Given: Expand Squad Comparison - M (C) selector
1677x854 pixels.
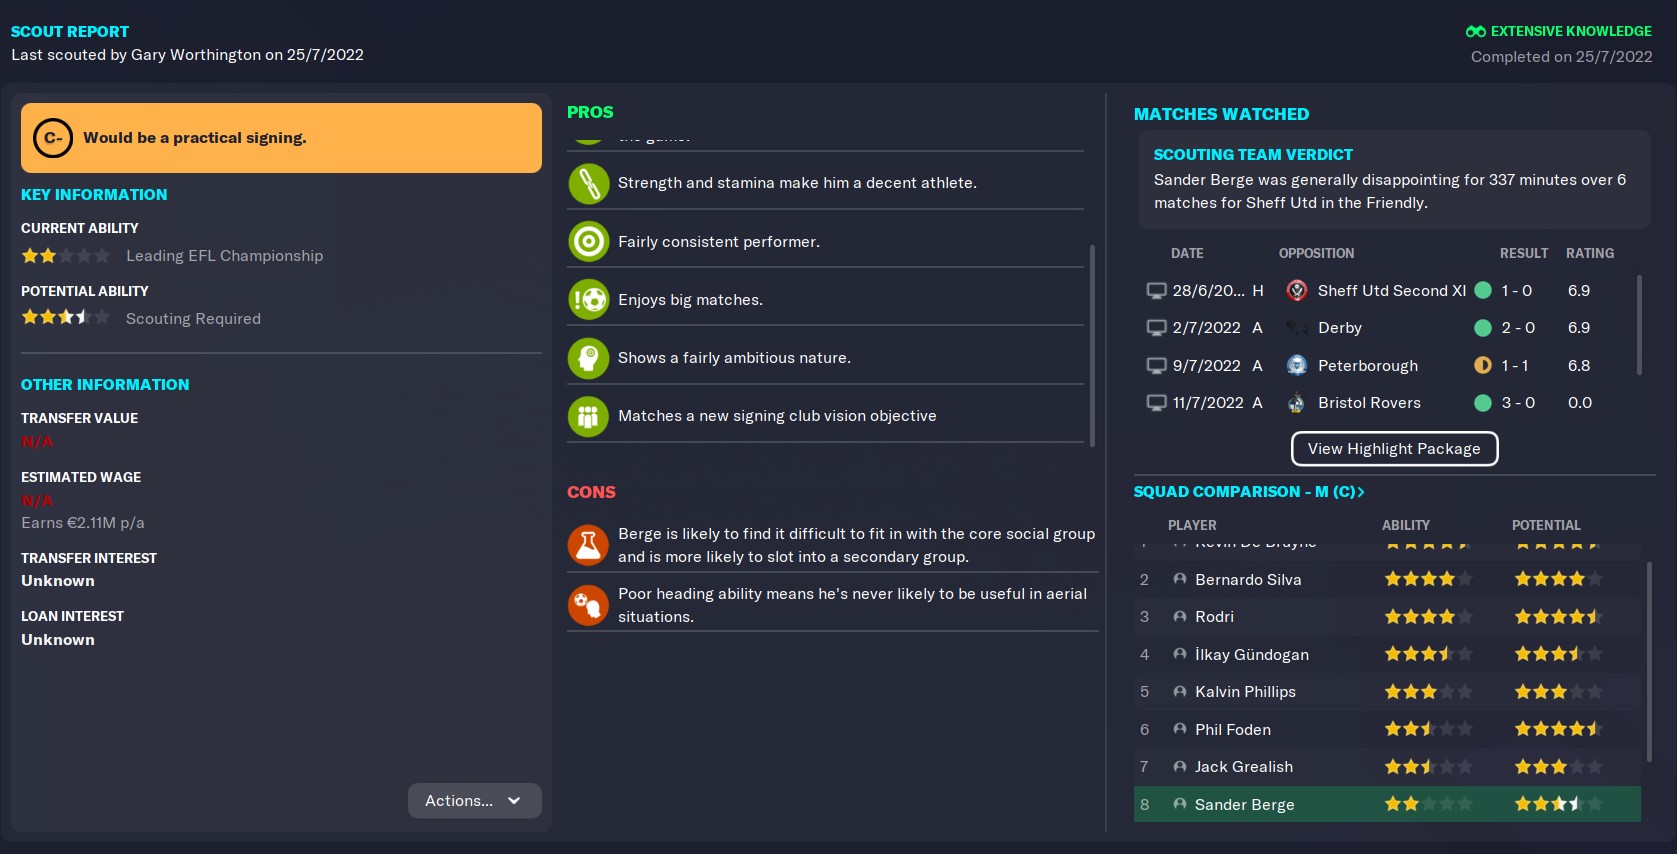Looking at the screenshot, I should [x=1249, y=492].
